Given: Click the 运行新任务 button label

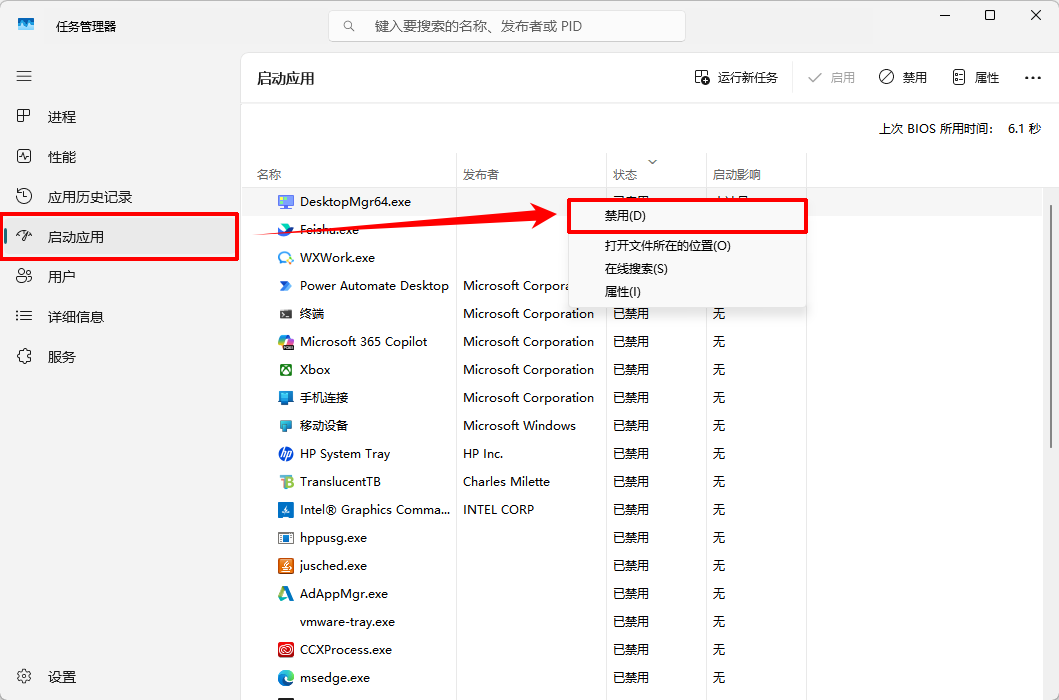Looking at the screenshot, I should tap(748, 78).
